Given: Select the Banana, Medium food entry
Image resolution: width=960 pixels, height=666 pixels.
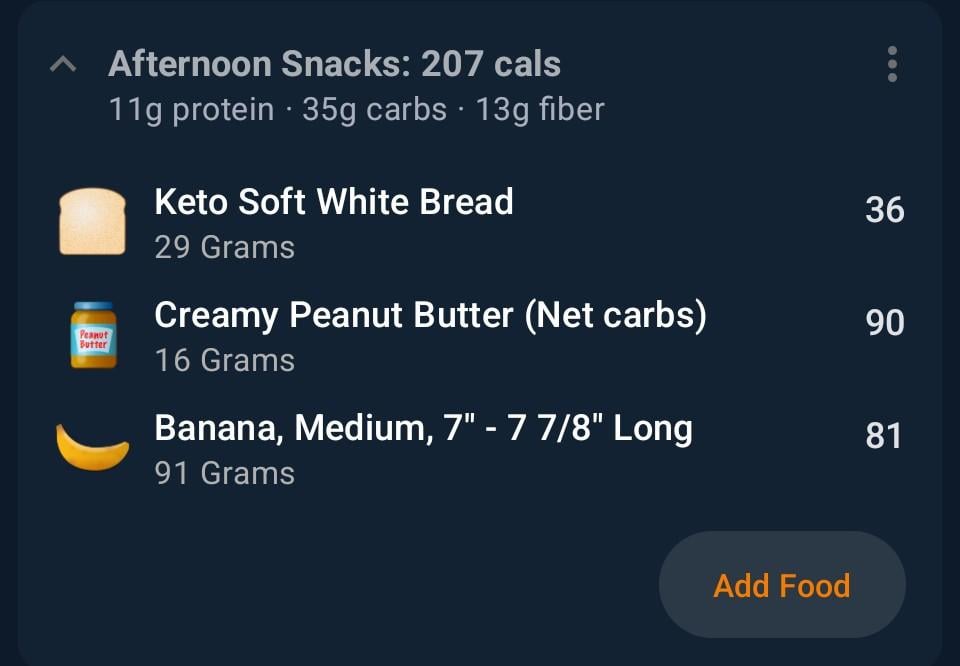Looking at the screenshot, I should 423,429.
